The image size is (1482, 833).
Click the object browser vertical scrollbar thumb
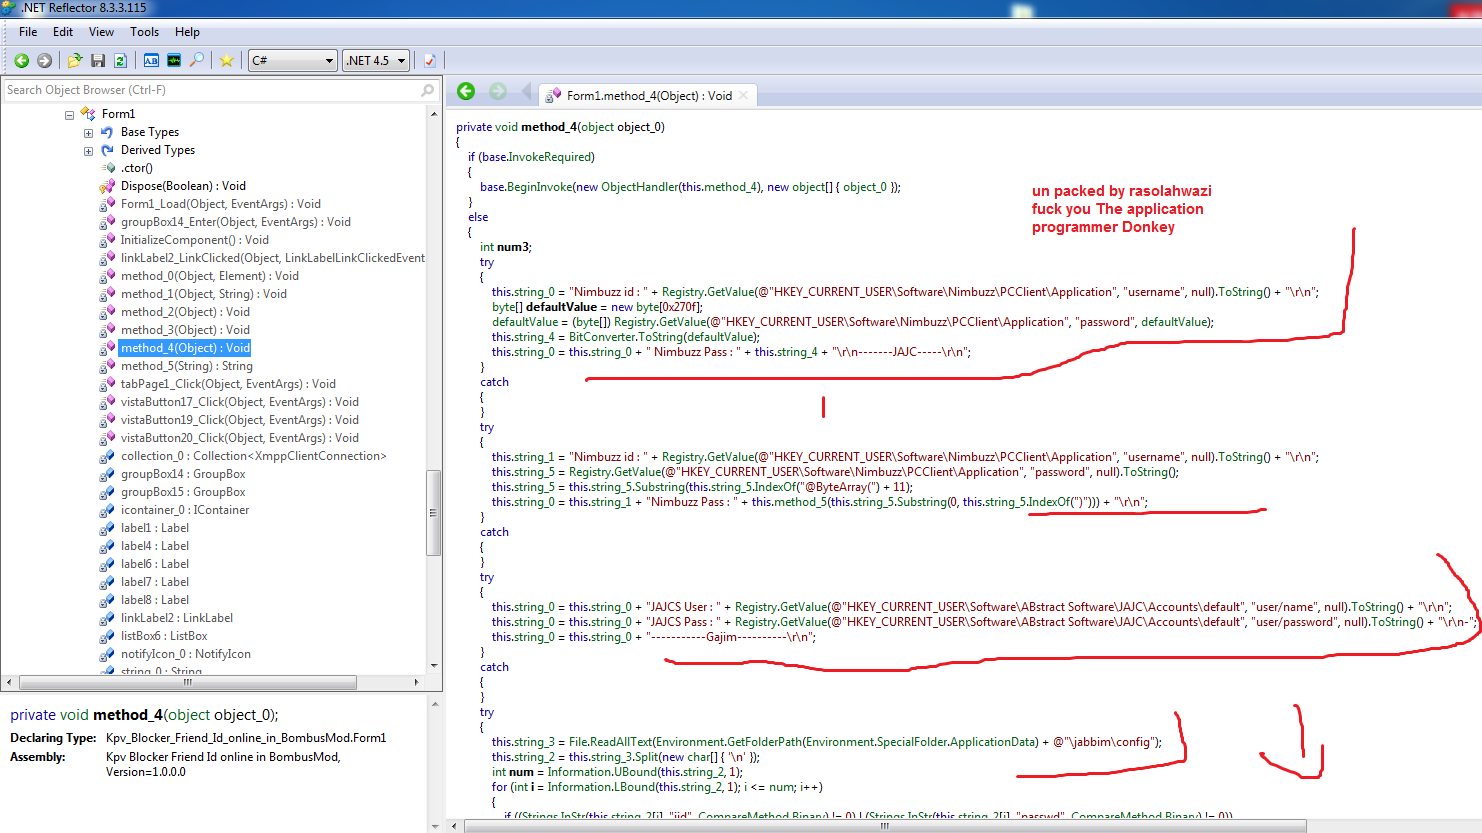coord(434,512)
